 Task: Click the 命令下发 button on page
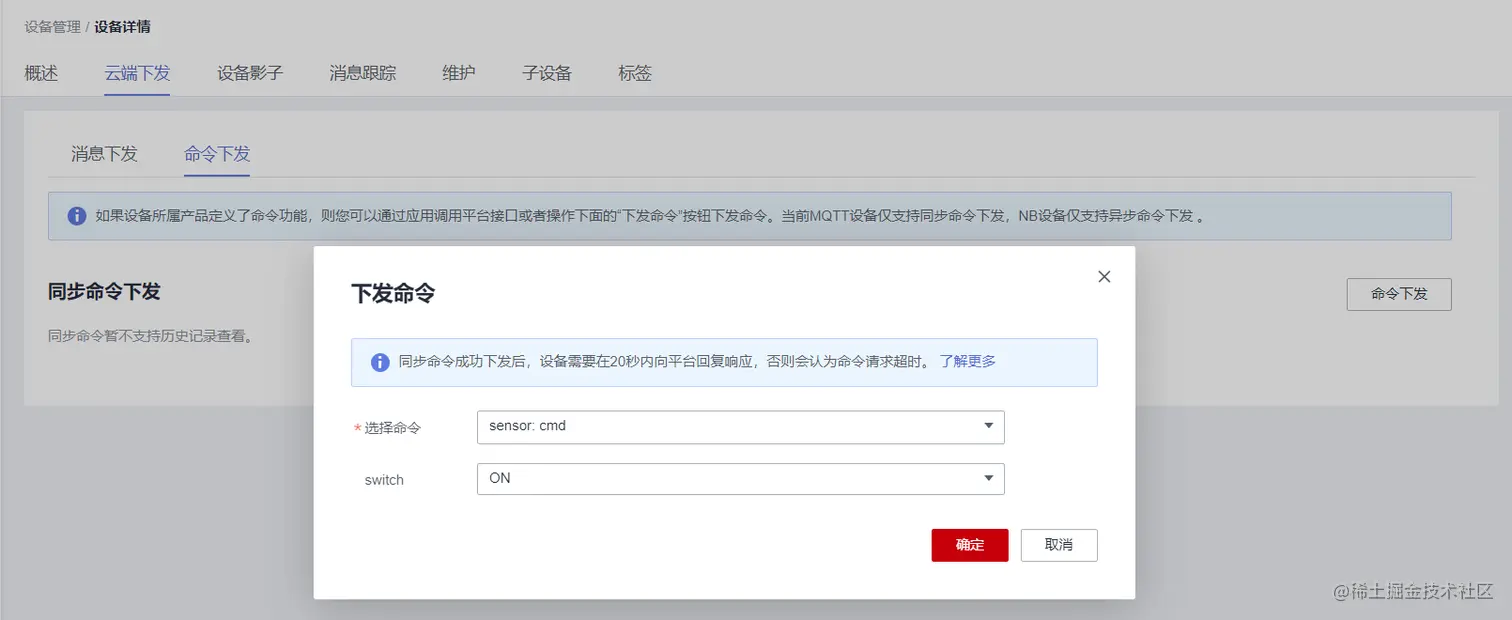[1399, 294]
